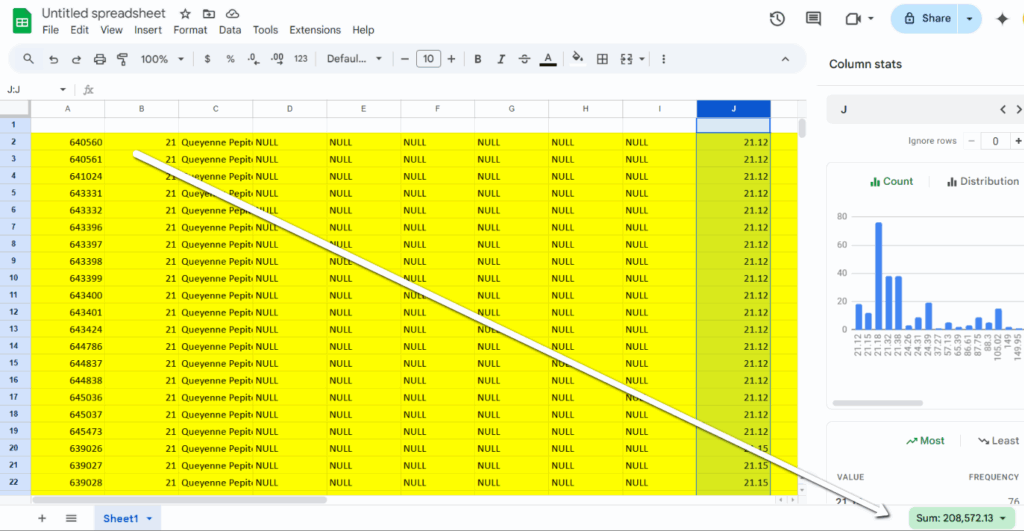Star the Untitled spreadsheet document

(x=185, y=14)
